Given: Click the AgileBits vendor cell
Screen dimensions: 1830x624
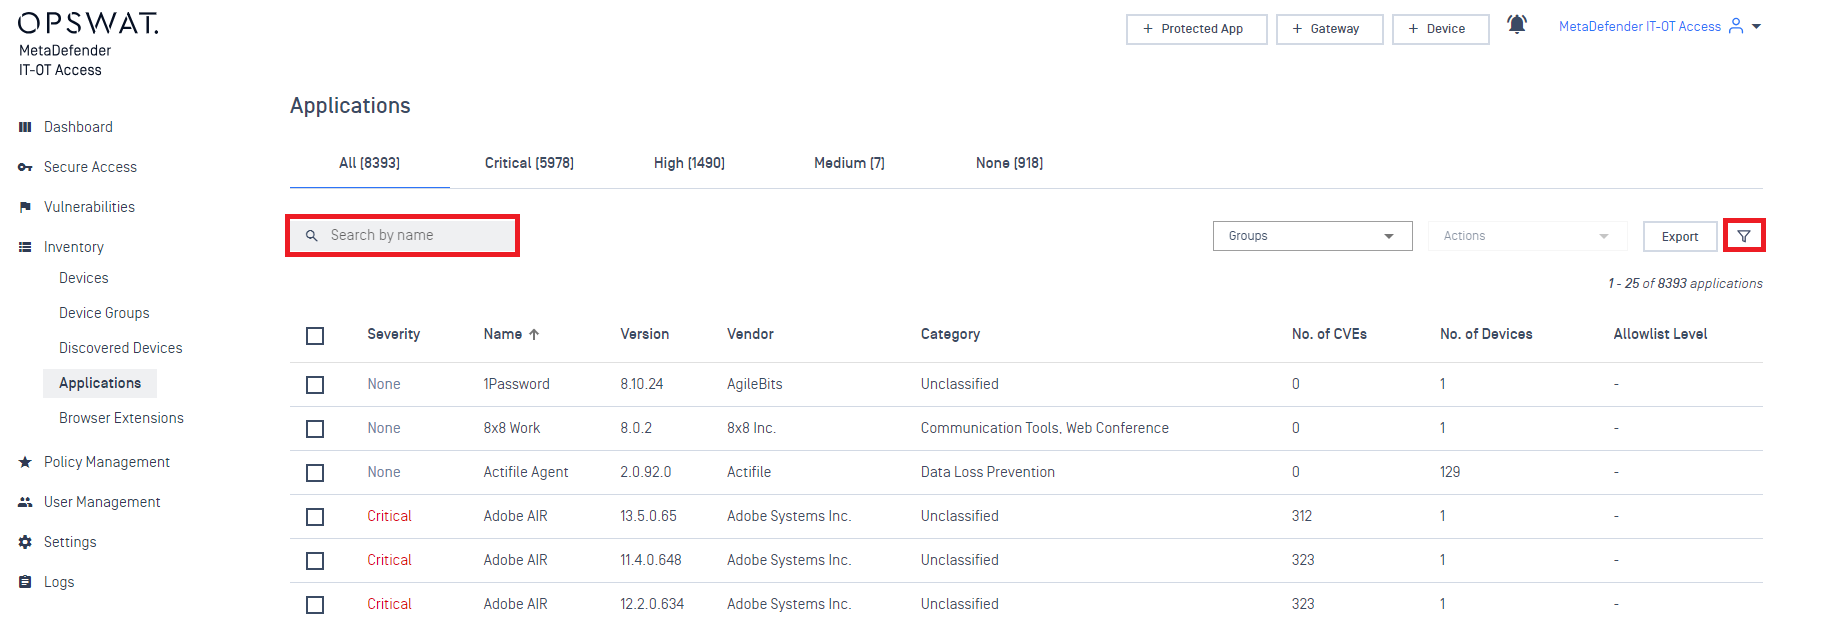Looking at the screenshot, I should 755,384.
